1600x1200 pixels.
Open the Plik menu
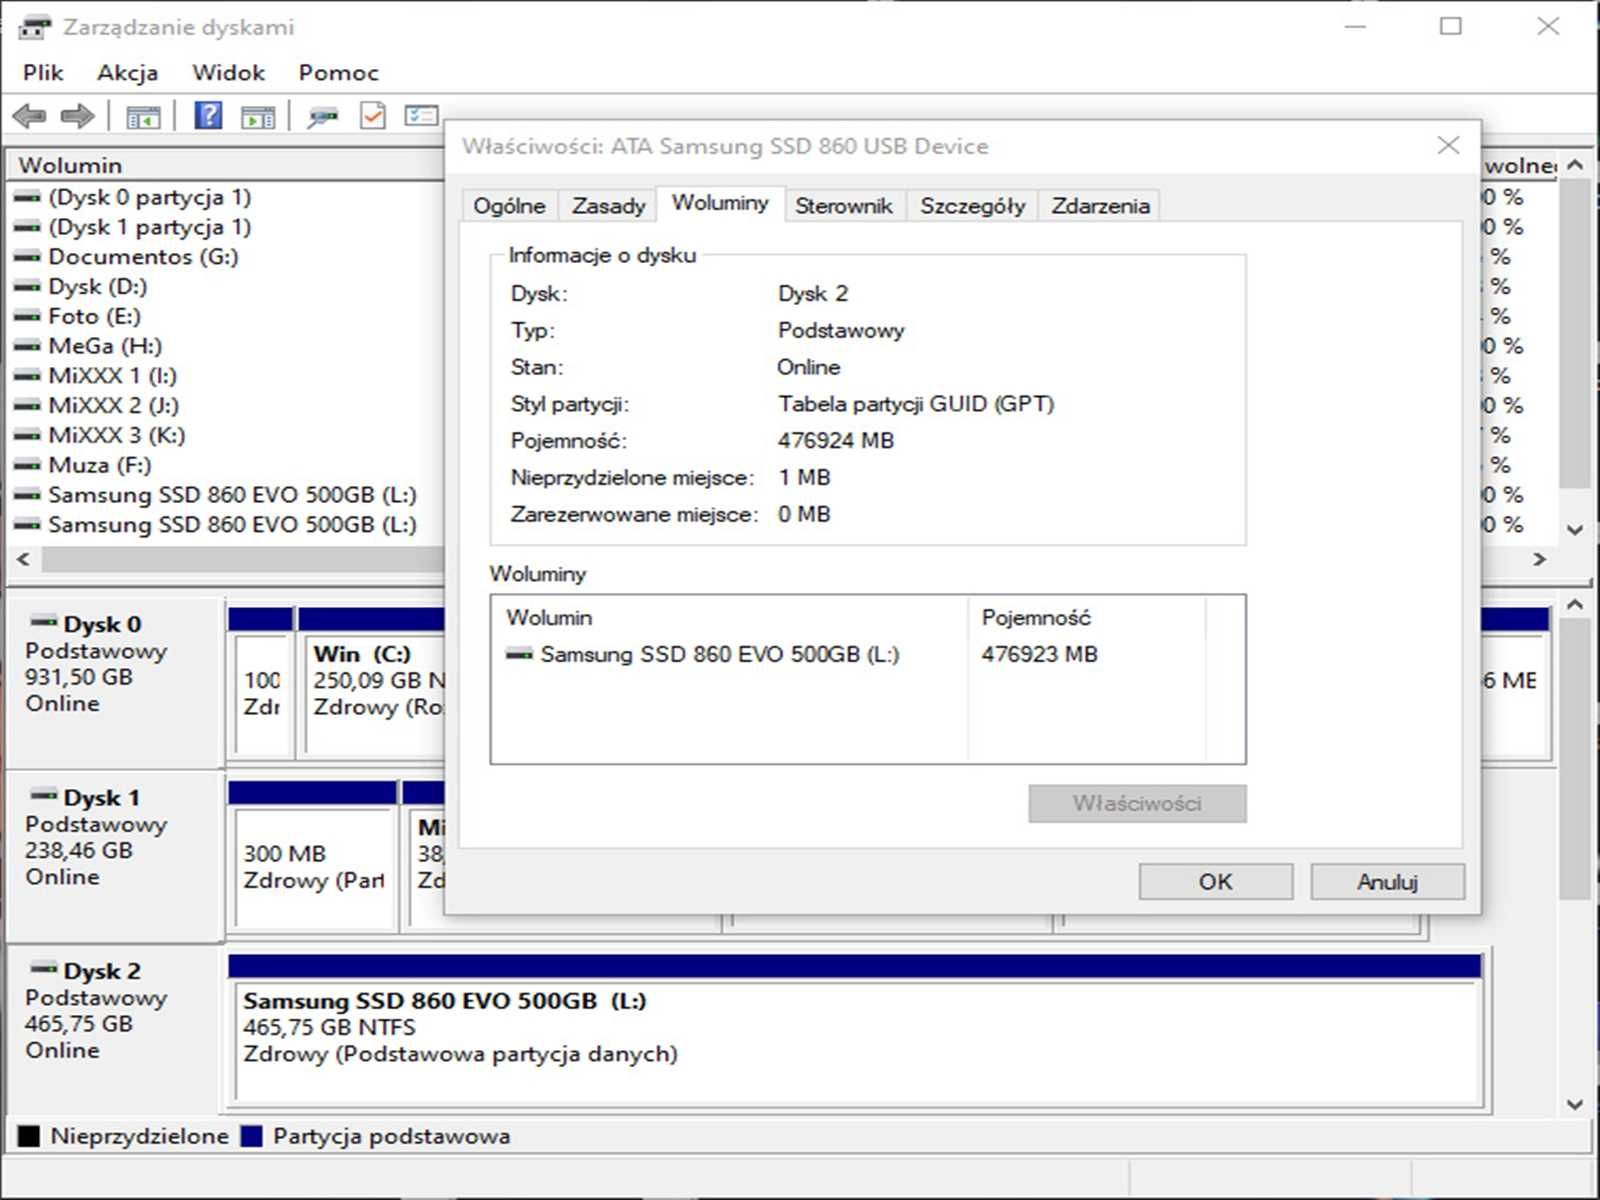tap(43, 72)
